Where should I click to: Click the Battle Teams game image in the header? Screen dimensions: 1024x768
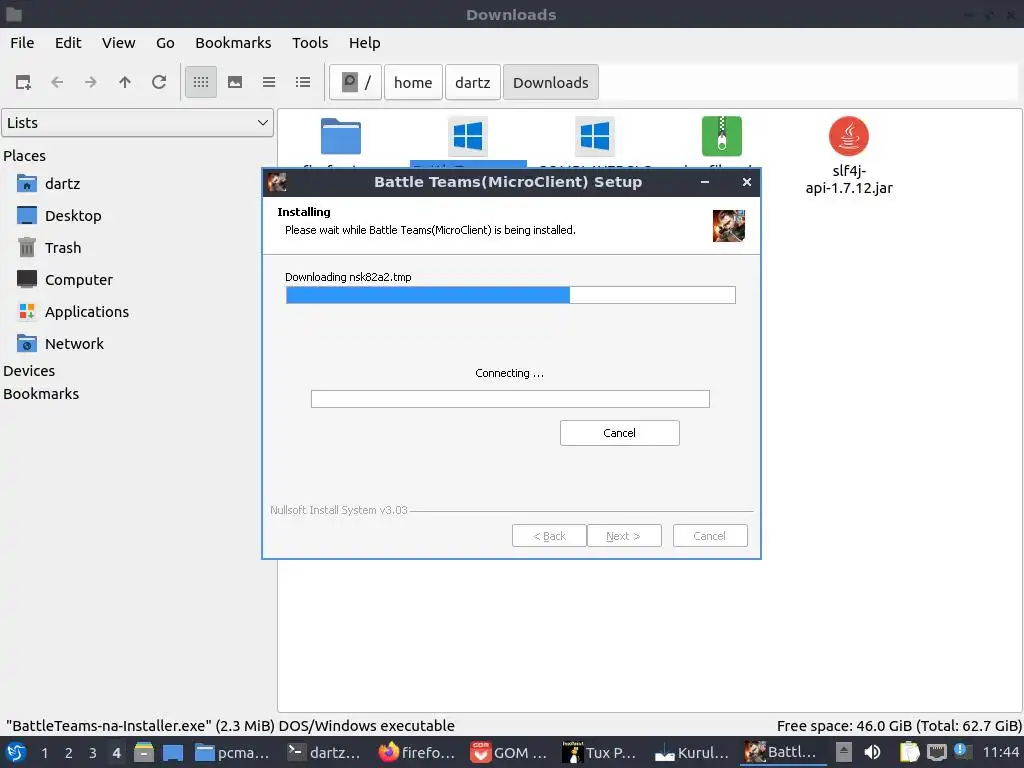pyautogui.click(x=729, y=226)
